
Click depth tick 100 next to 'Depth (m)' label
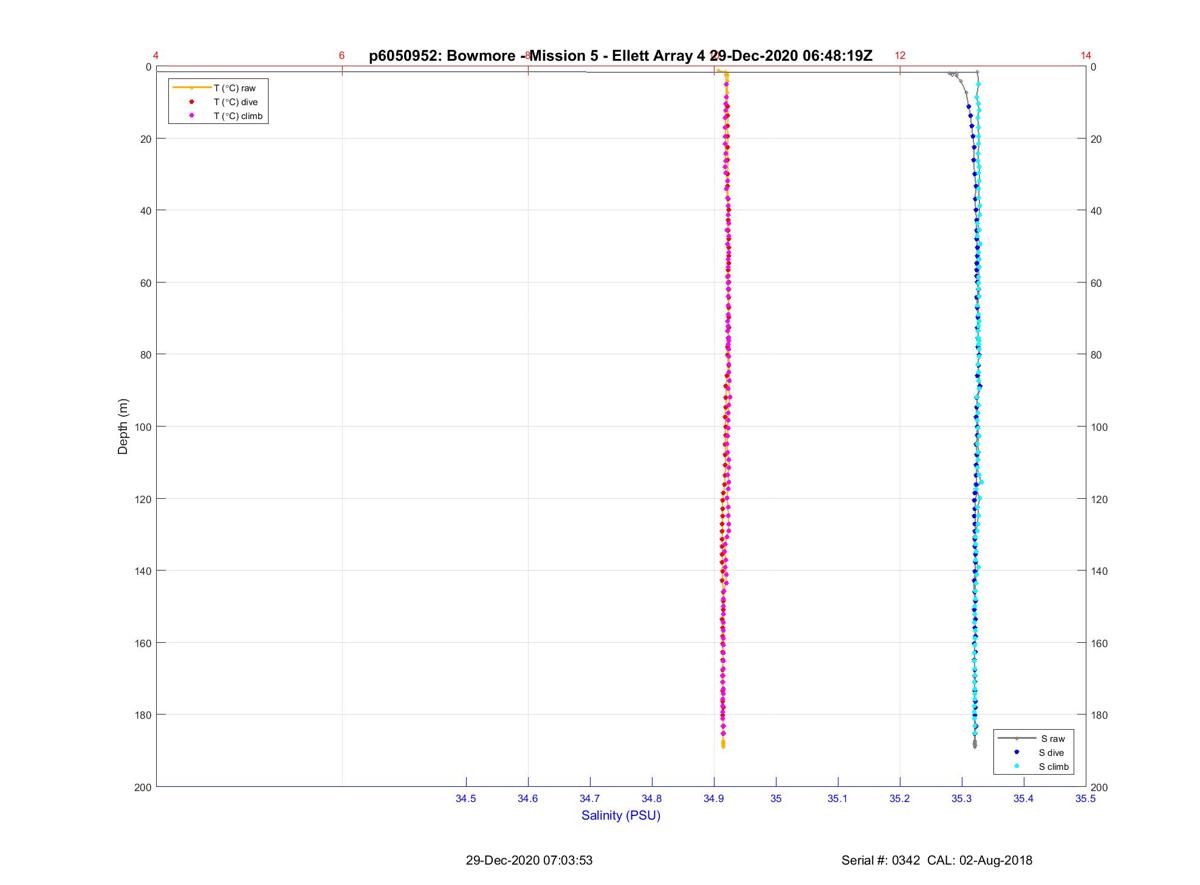point(142,427)
